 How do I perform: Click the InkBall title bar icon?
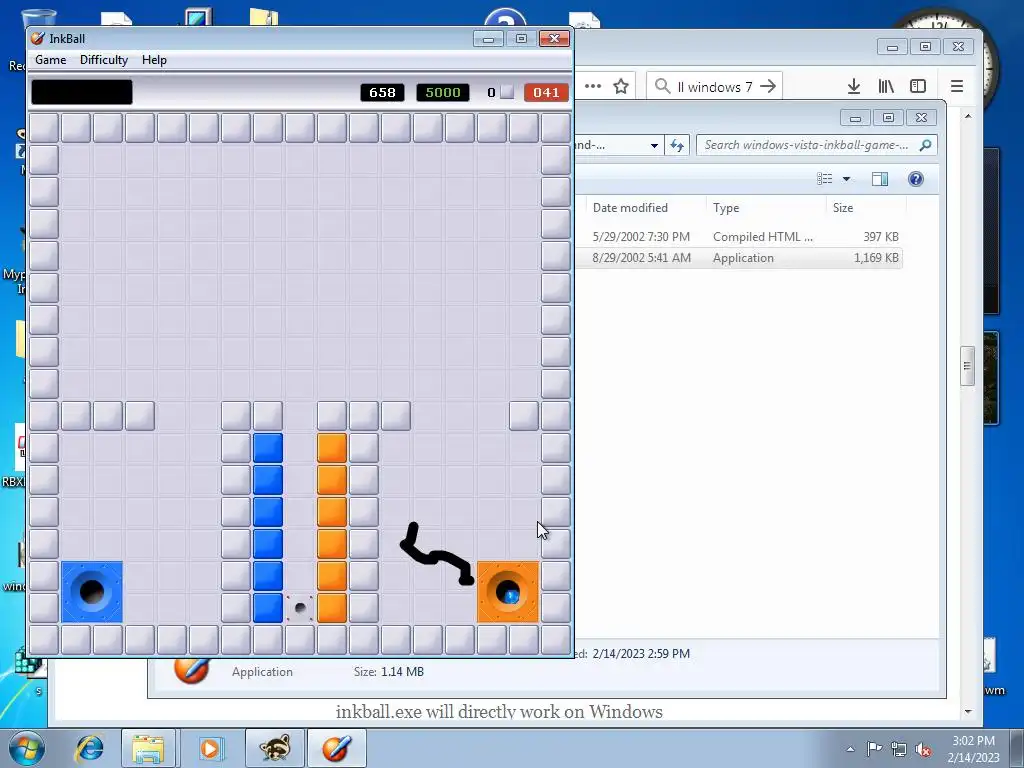click(38, 39)
